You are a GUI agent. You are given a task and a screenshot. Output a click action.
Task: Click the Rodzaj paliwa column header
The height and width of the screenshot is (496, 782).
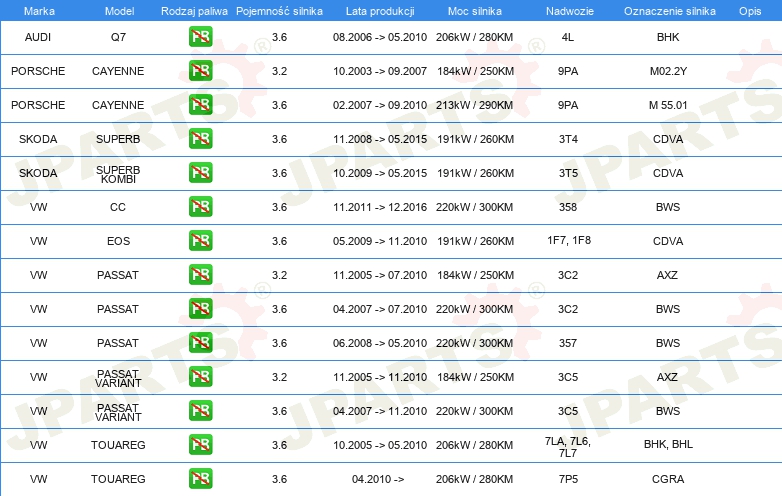(194, 11)
